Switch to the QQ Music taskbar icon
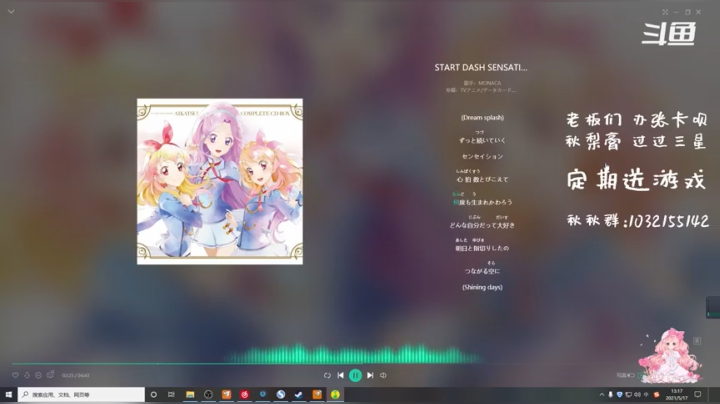This screenshot has width=720, height=404. pyautogui.click(x=335, y=394)
